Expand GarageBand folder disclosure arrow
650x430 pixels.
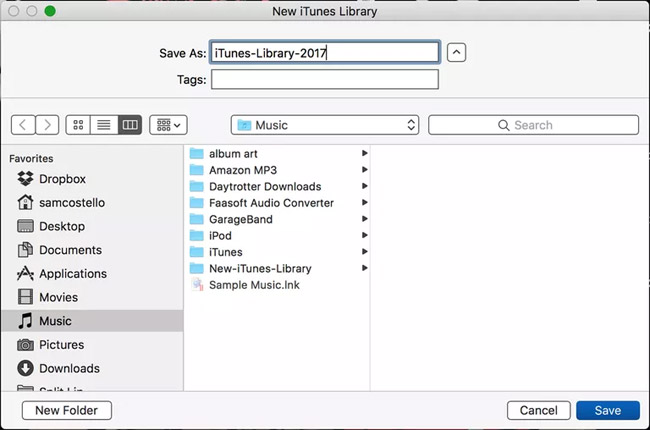[364, 219]
